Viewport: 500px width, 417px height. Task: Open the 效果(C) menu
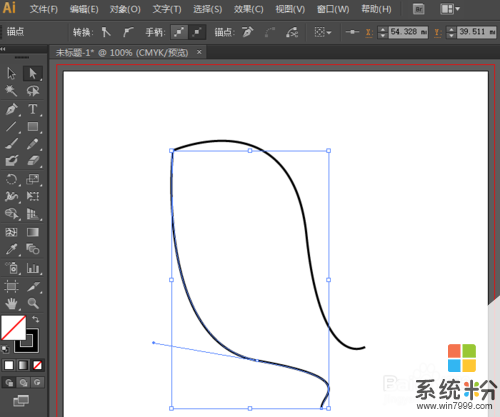click(x=248, y=9)
